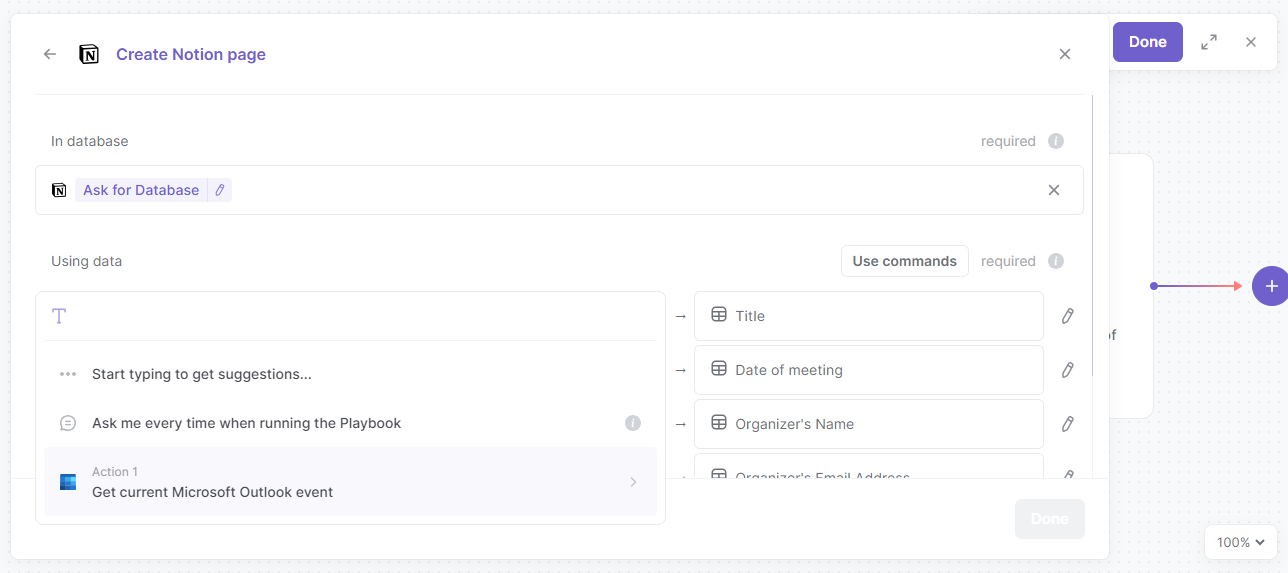Screen dimensions: 1288x573
Task: Click the text input with T icon
Action: (350, 317)
